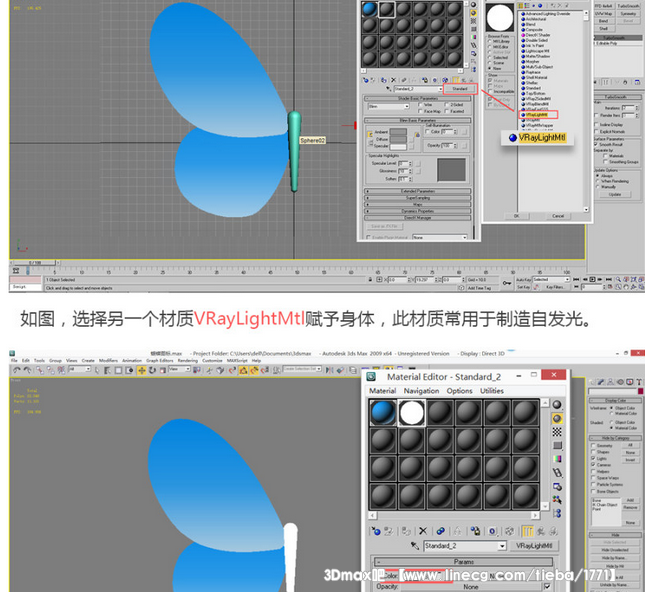This screenshot has width=645, height=592.
Task: Click Material ID Channel icon in lower editor
Action: coord(492,531)
